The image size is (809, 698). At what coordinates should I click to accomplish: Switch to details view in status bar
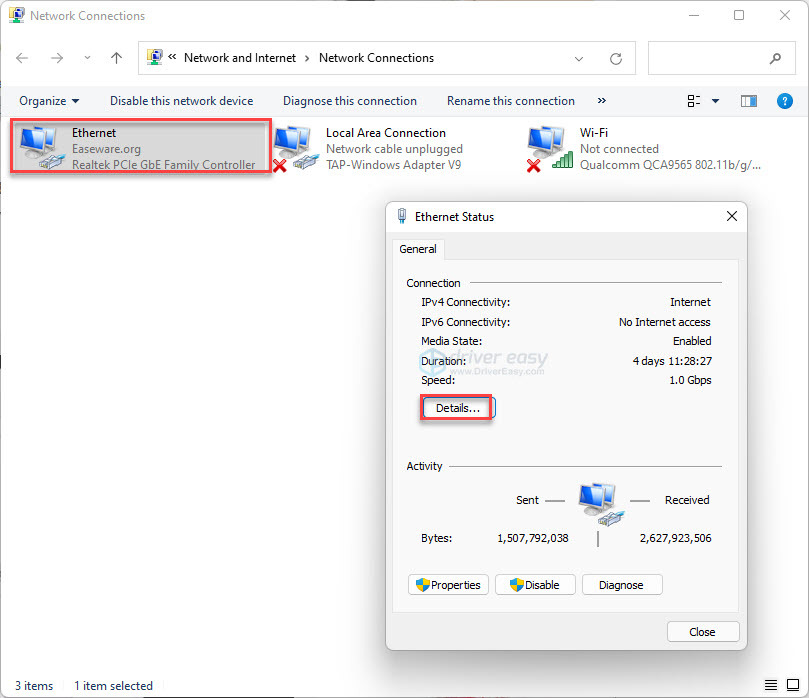tap(770, 686)
